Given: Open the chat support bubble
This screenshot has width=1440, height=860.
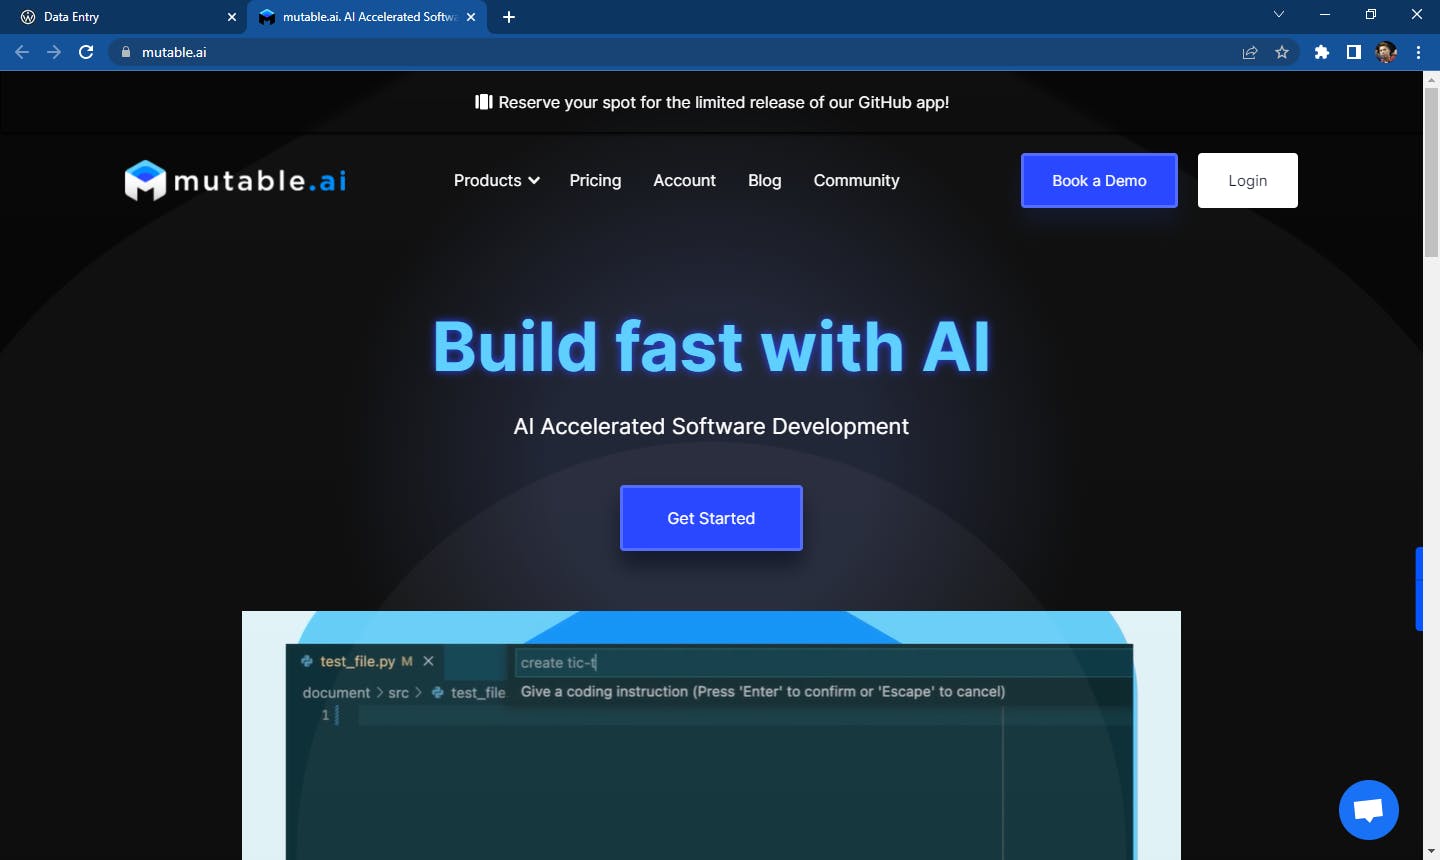Looking at the screenshot, I should tap(1368, 809).
